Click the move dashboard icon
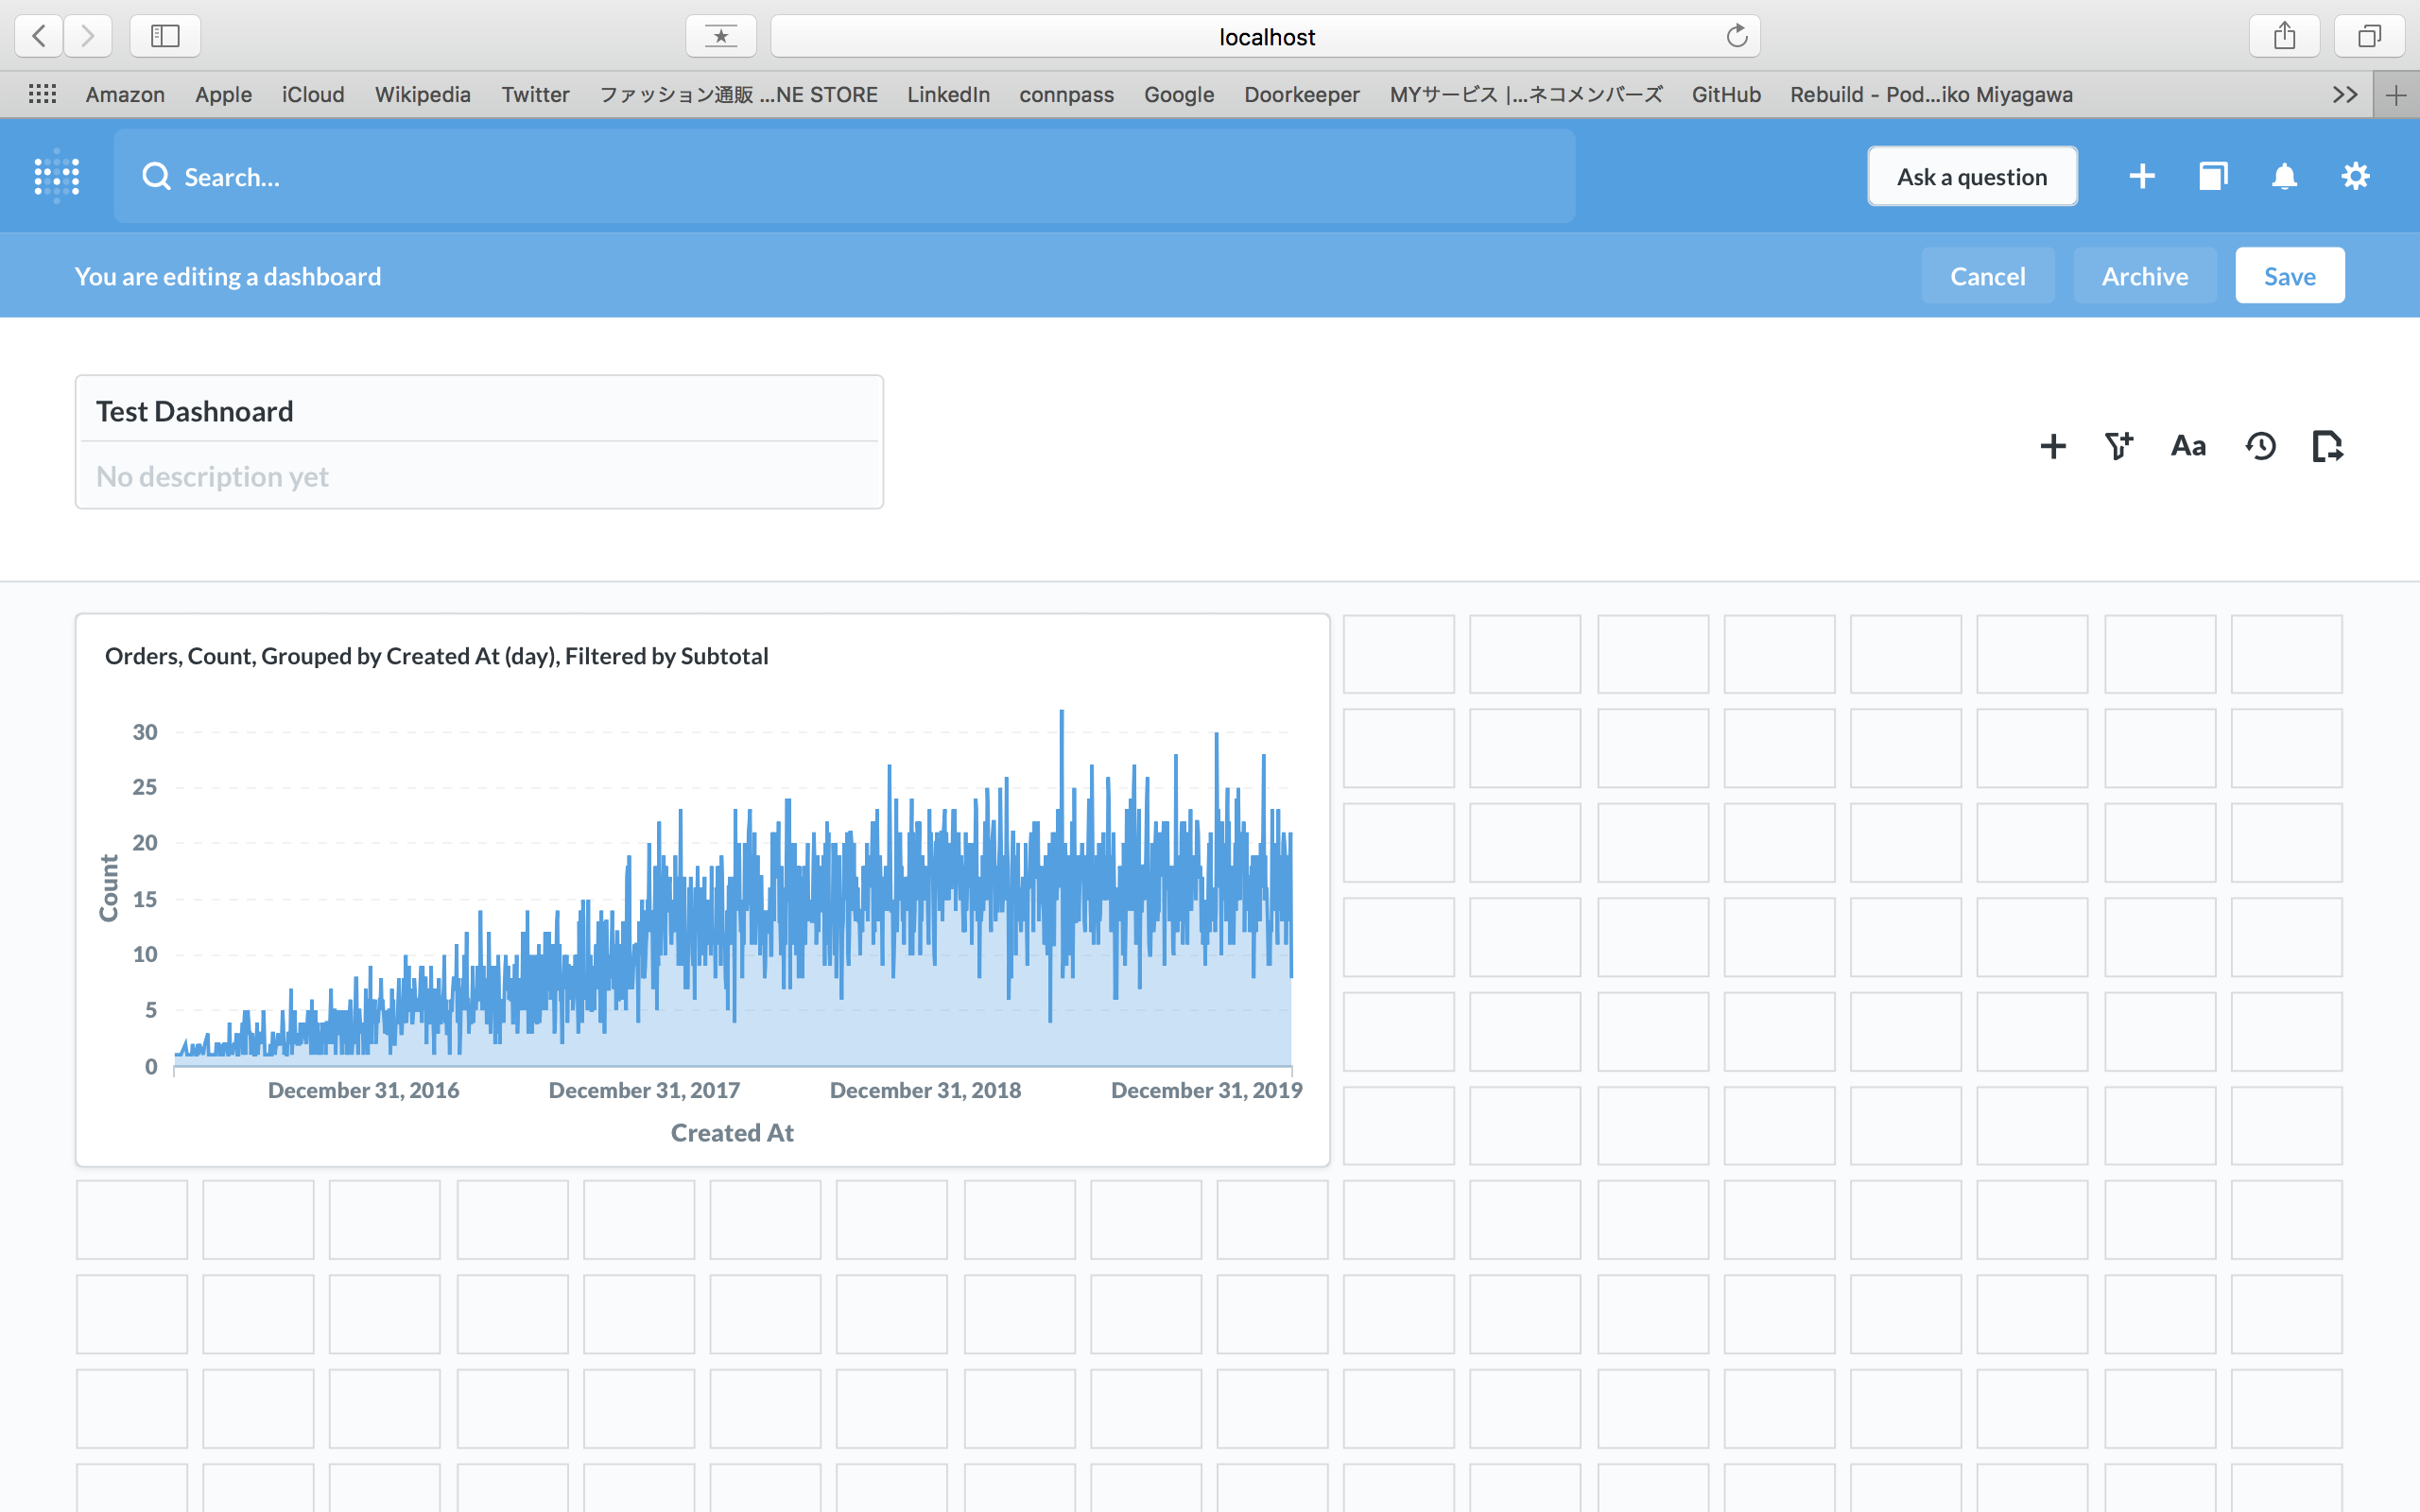This screenshot has height=1512, width=2420. click(x=2327, y=446)
